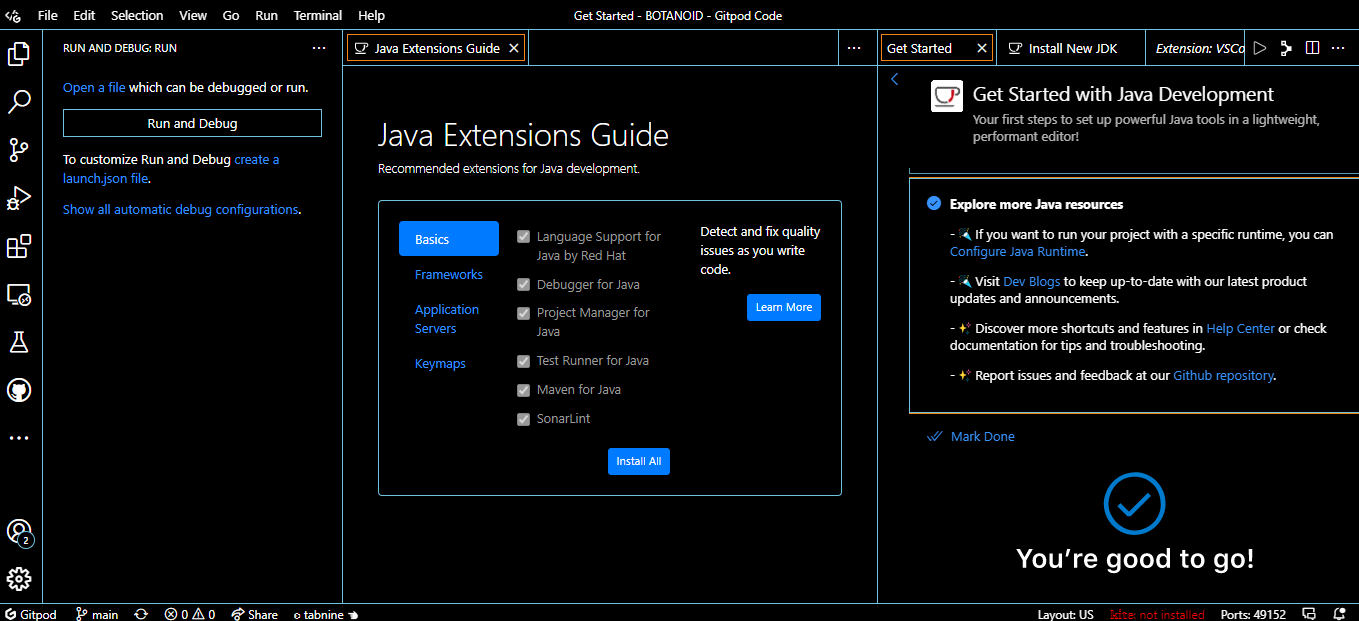The height and width of the screenshot is (621, 1359).
Task: Toggle Project Manager for Java checkbox
Action: (523, 313)
